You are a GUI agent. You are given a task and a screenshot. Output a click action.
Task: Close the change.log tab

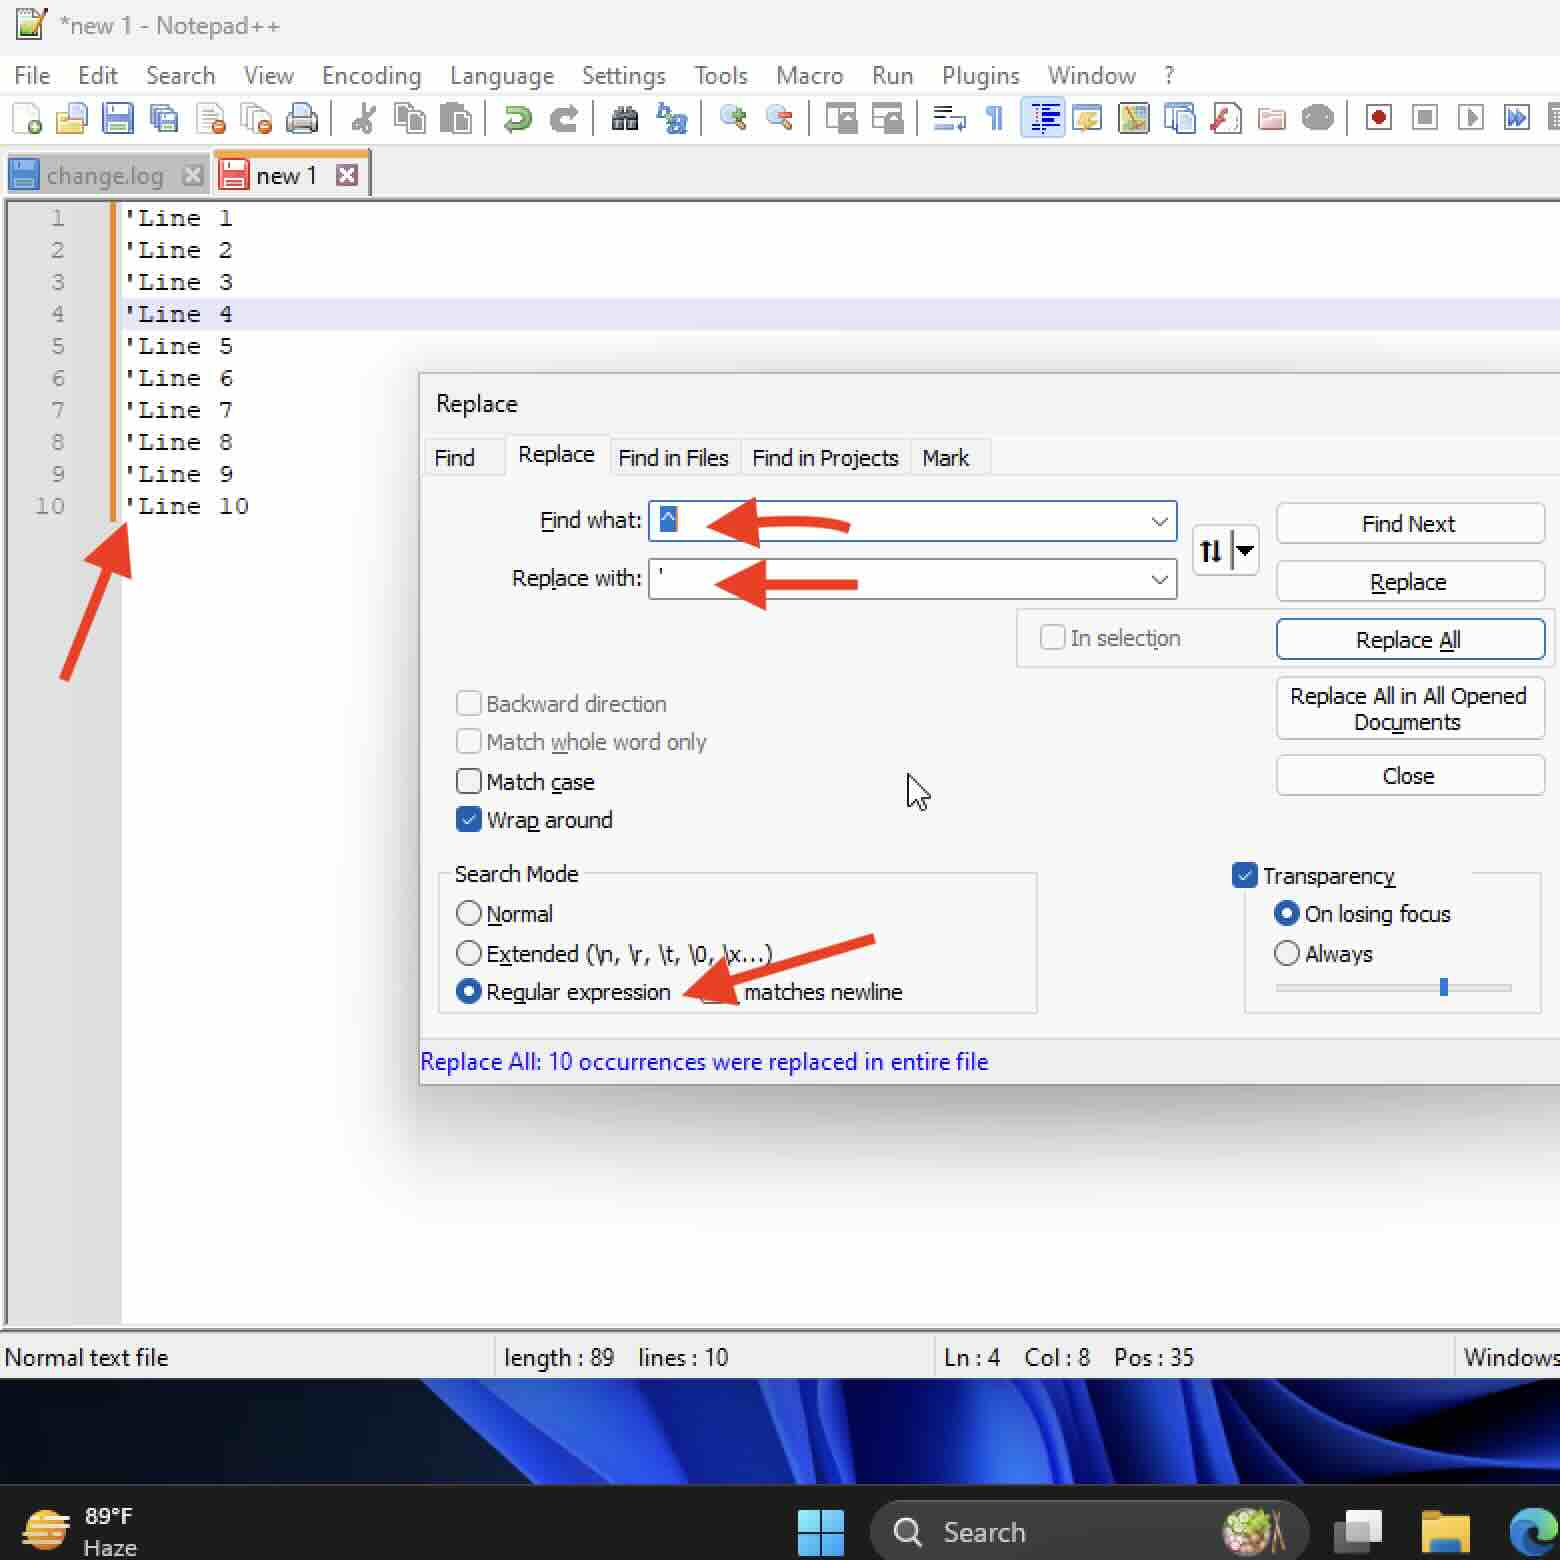(x=192, y=173)
